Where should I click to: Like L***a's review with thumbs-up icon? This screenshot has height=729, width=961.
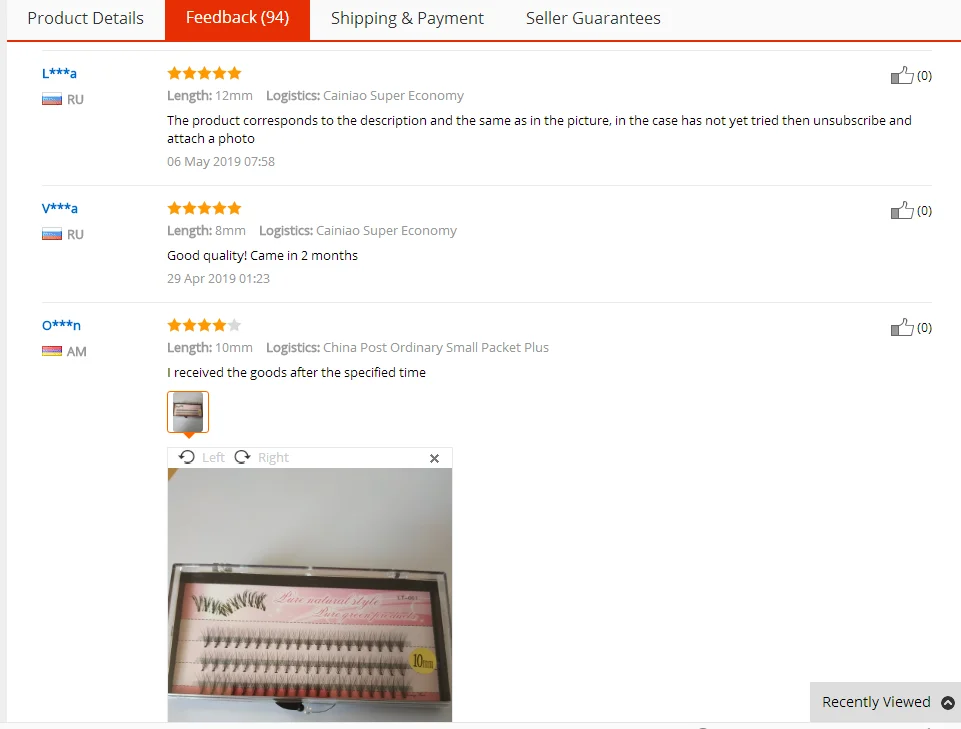coord(902,75)
